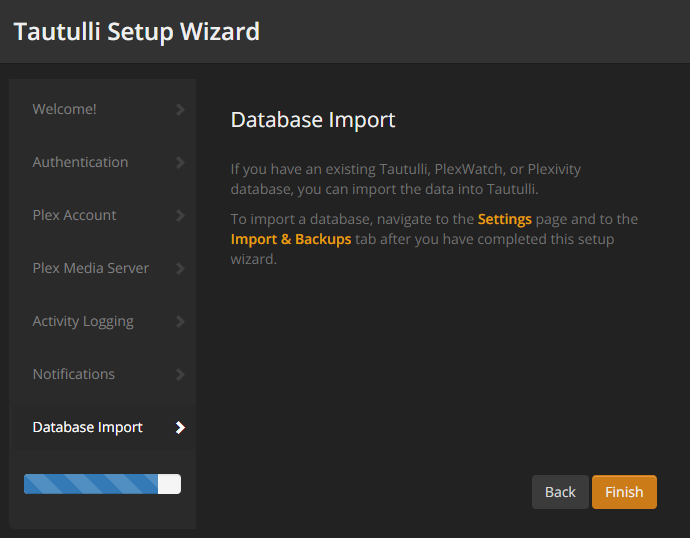The image size is (690, 538).
Task: Open the Welcome! wizard step
Action: tap(103, 109)
